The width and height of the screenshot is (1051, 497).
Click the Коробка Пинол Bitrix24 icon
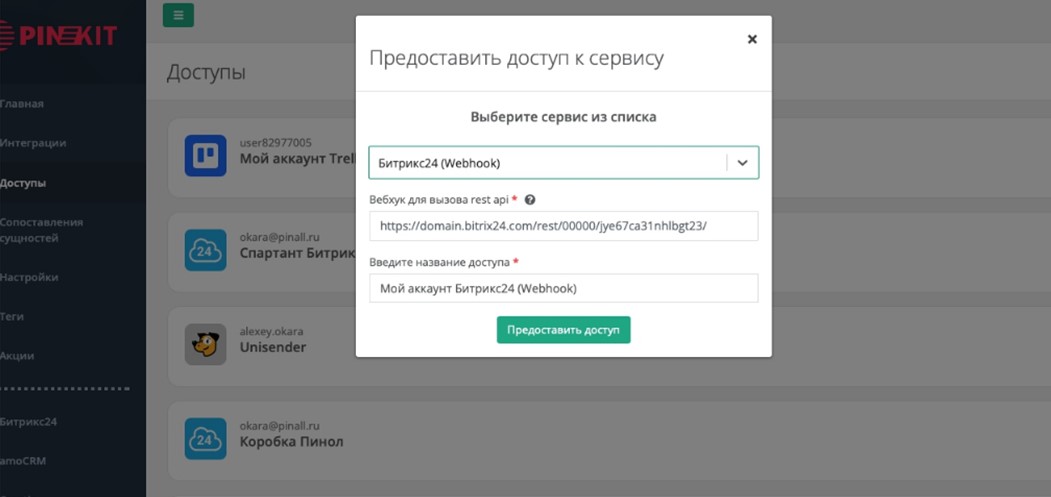point(205,439)
